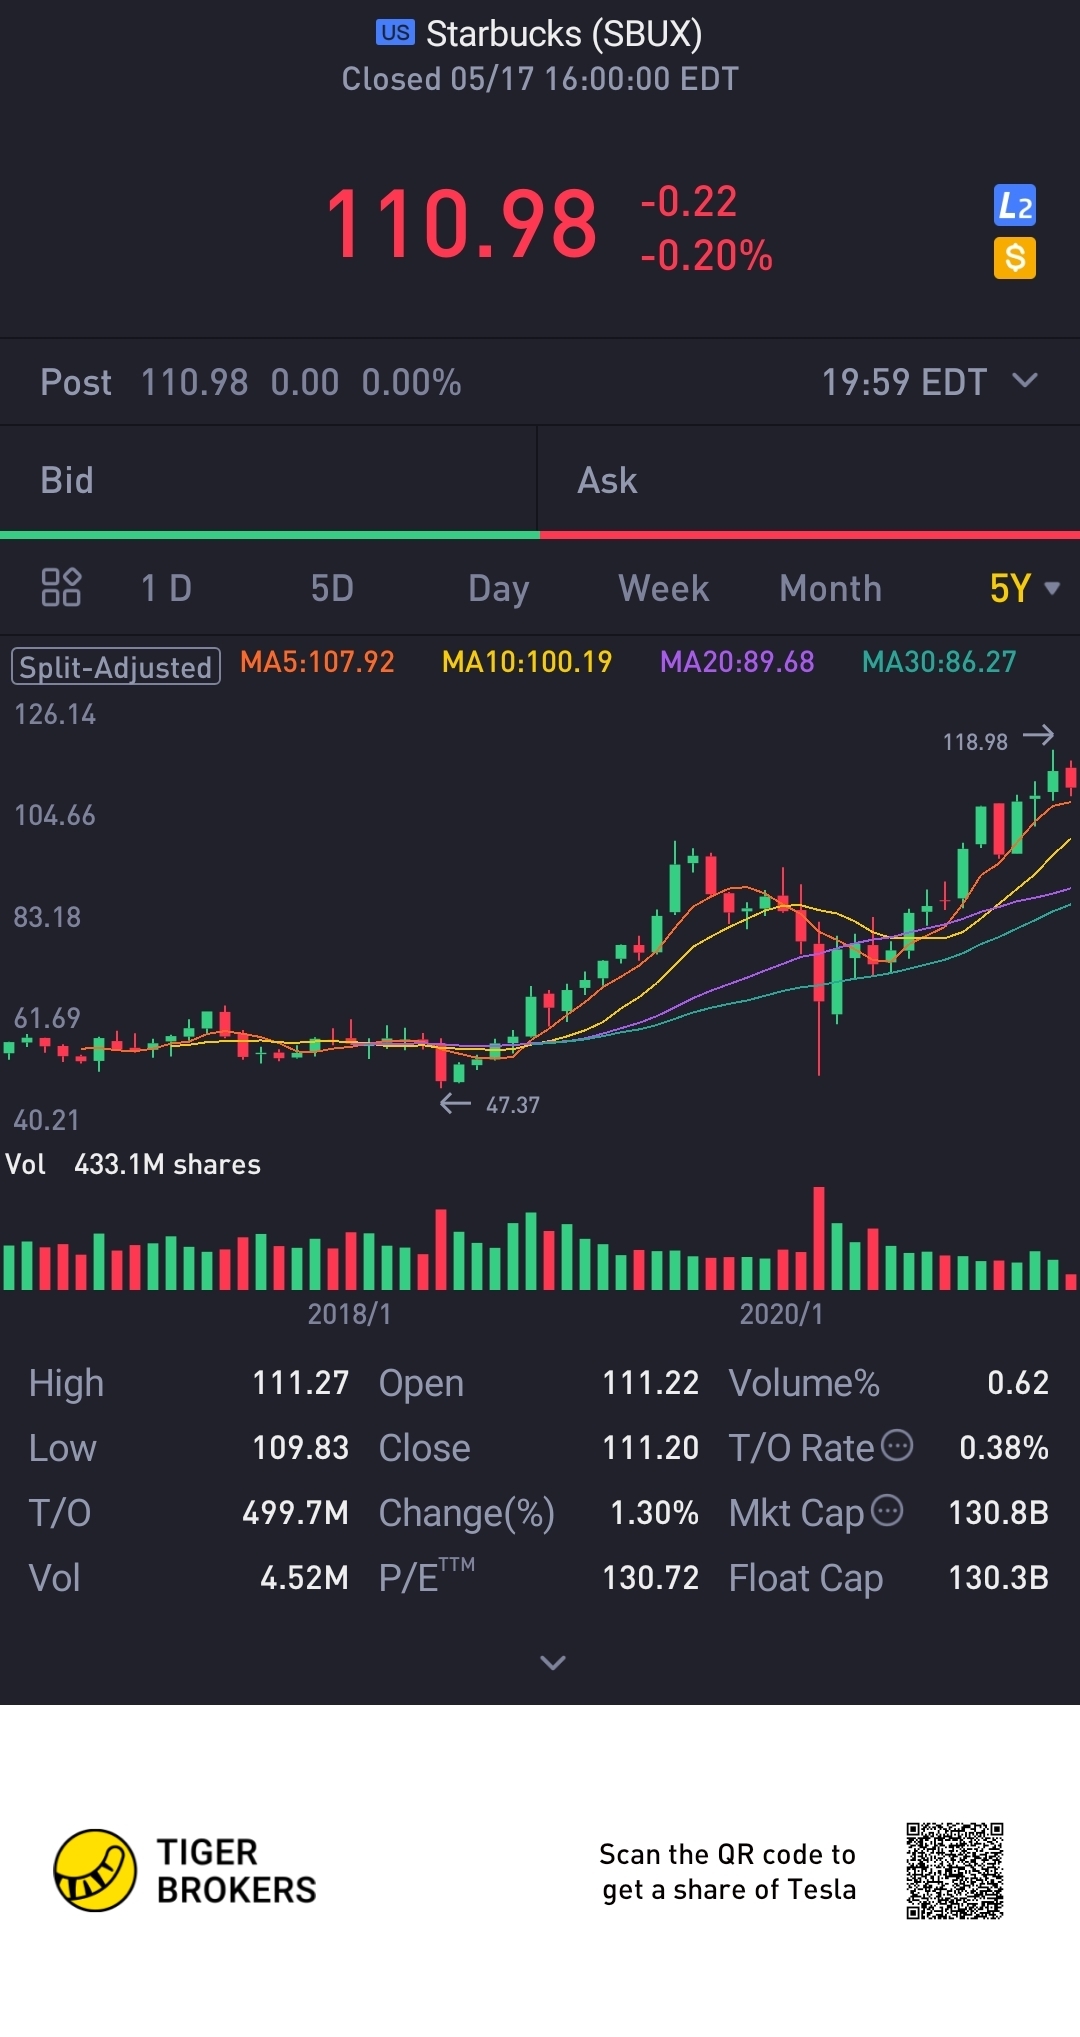Open T/O Rate info bubble icon
The image size is (1080, 2037).
(x=898, y=1445)
